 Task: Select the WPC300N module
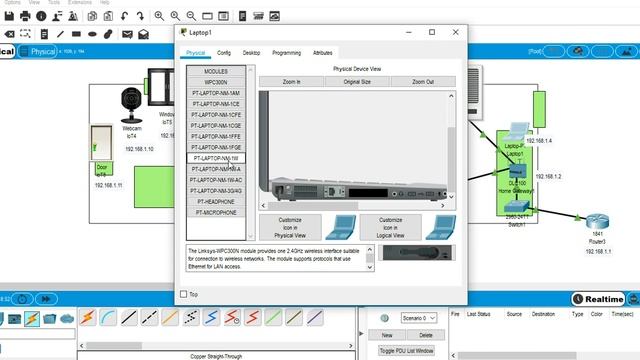(216, 82)
